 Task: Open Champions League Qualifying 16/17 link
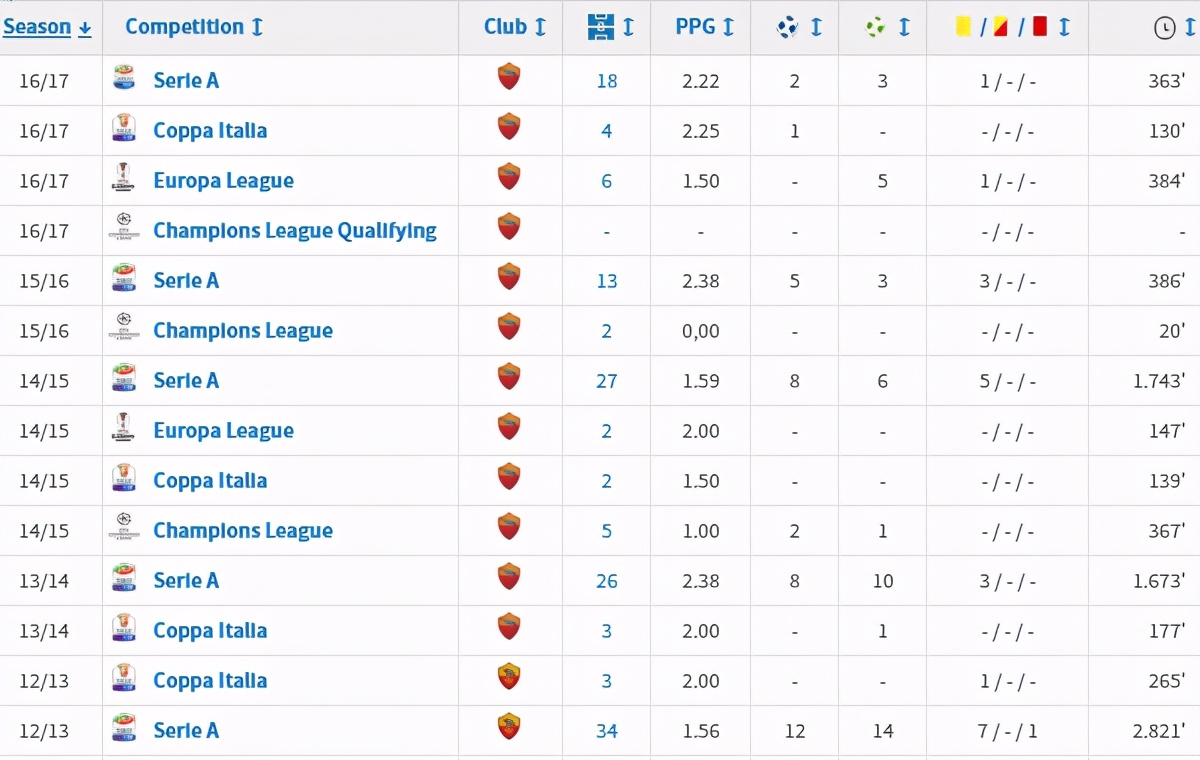294,231
